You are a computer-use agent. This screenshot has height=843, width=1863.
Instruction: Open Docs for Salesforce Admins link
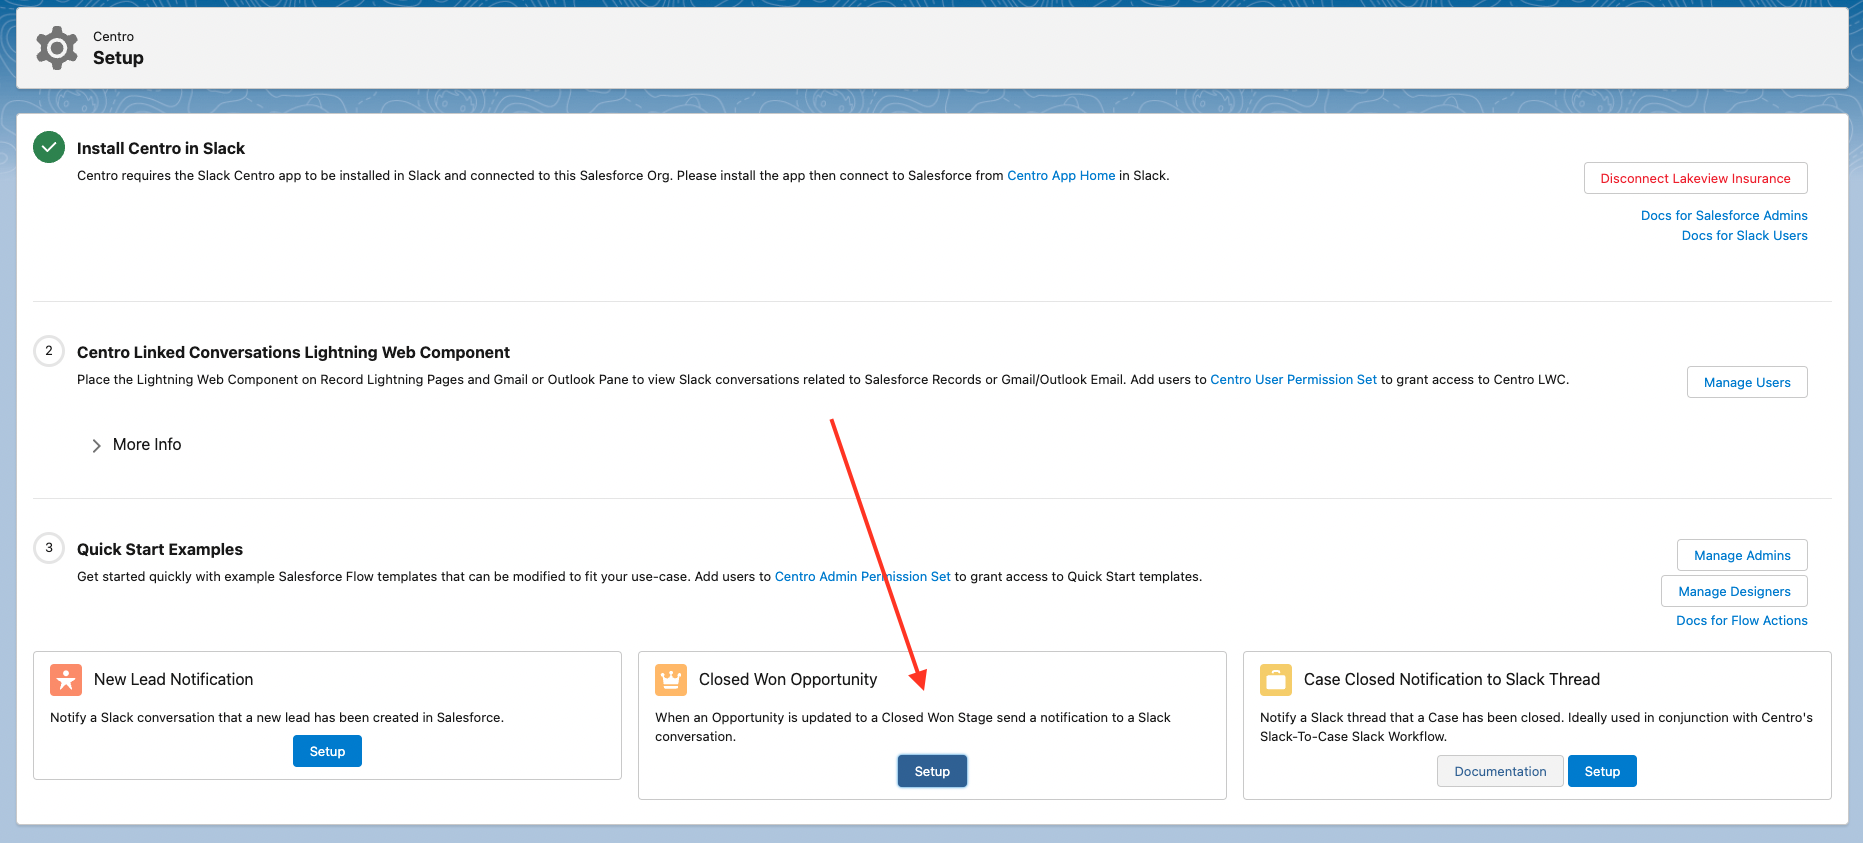(x=1724, y=215)
